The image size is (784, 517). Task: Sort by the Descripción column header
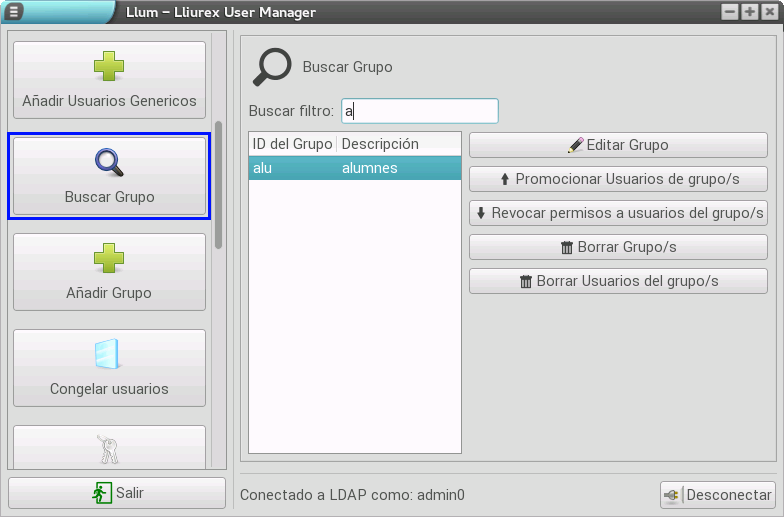point(380,144)
